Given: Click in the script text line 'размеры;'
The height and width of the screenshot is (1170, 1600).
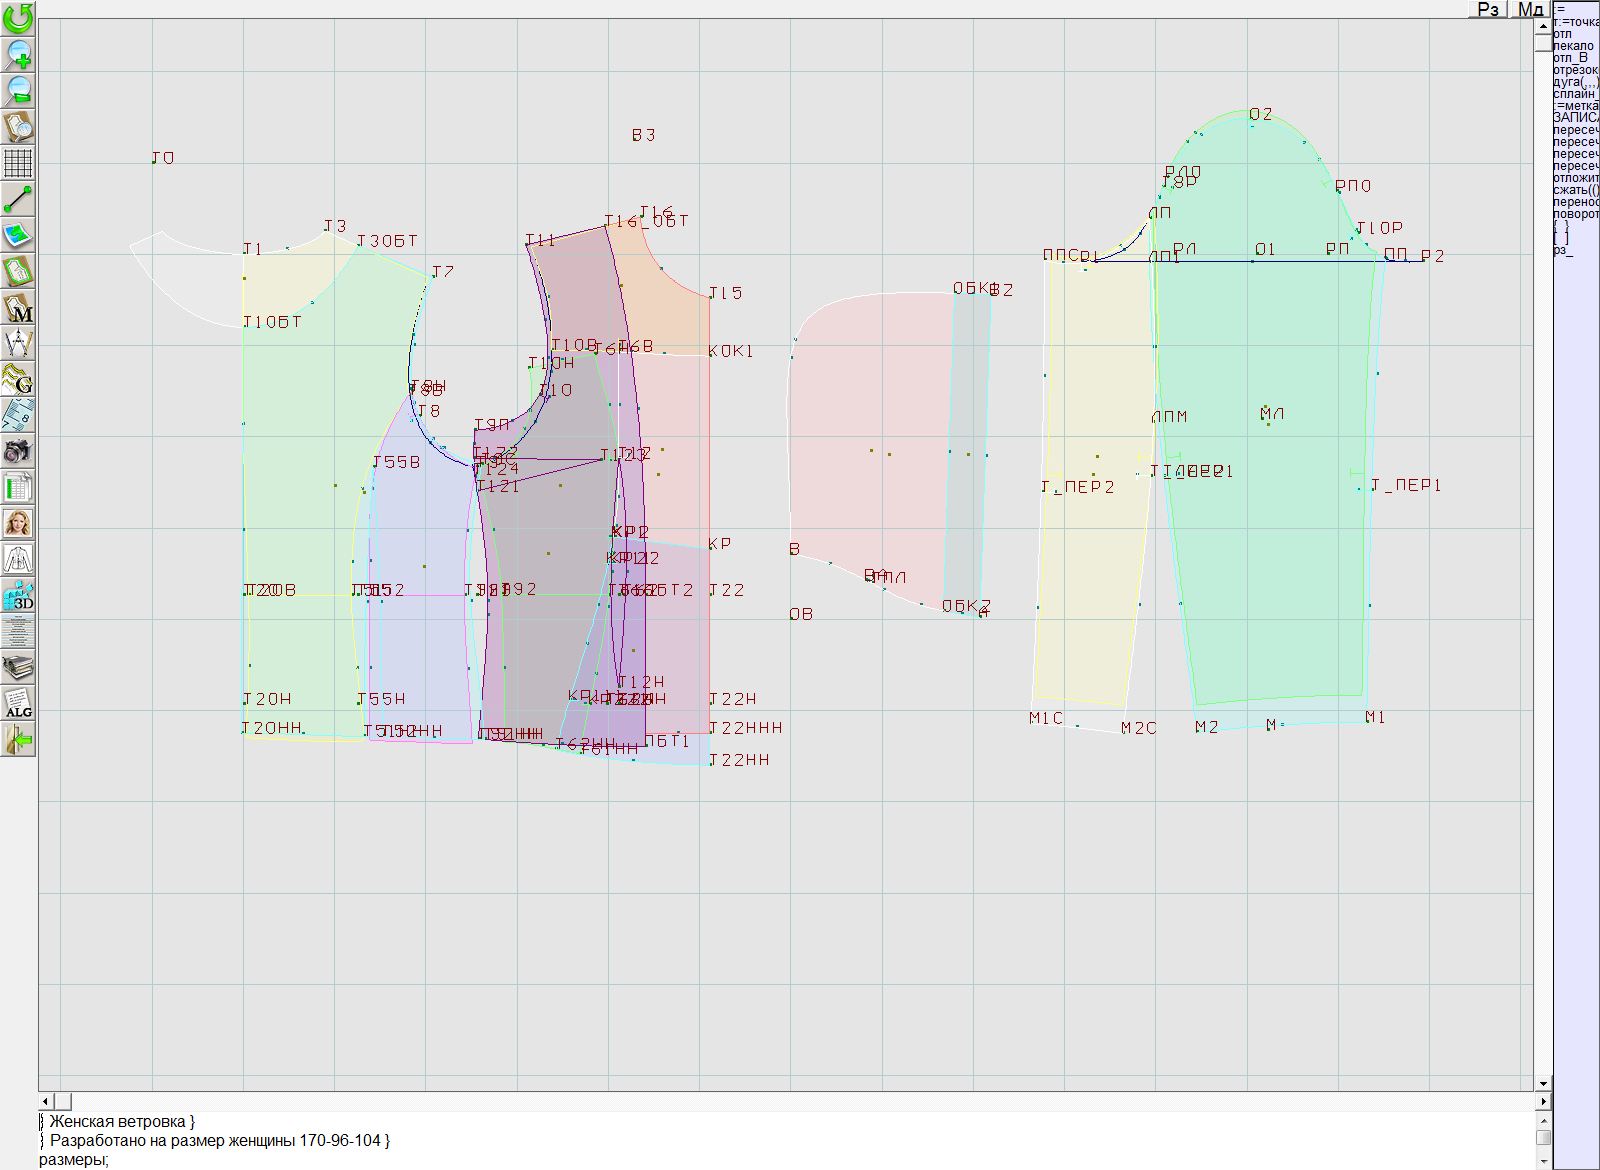Looking at the screenshot, I should 74,1160.
